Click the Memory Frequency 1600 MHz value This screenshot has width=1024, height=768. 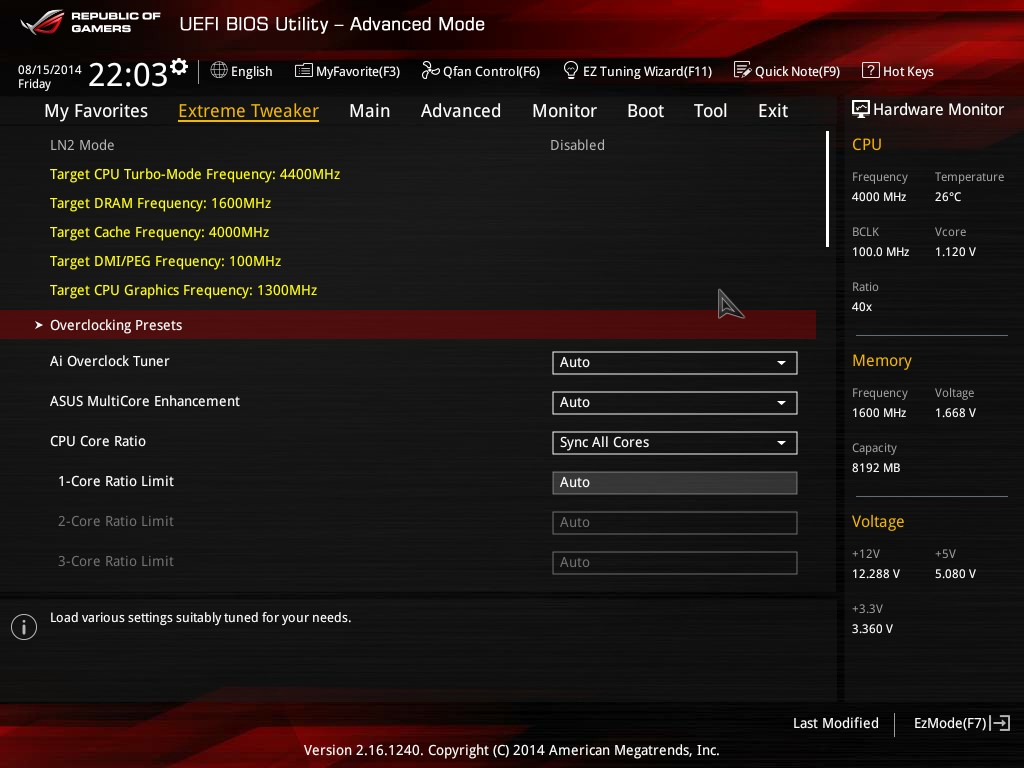tap(878, 413)
